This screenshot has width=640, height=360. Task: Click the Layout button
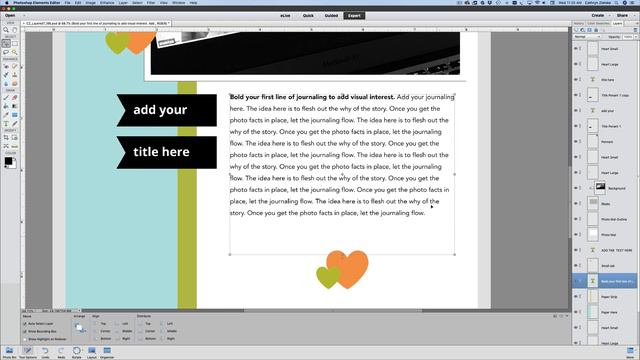point(92,353)
